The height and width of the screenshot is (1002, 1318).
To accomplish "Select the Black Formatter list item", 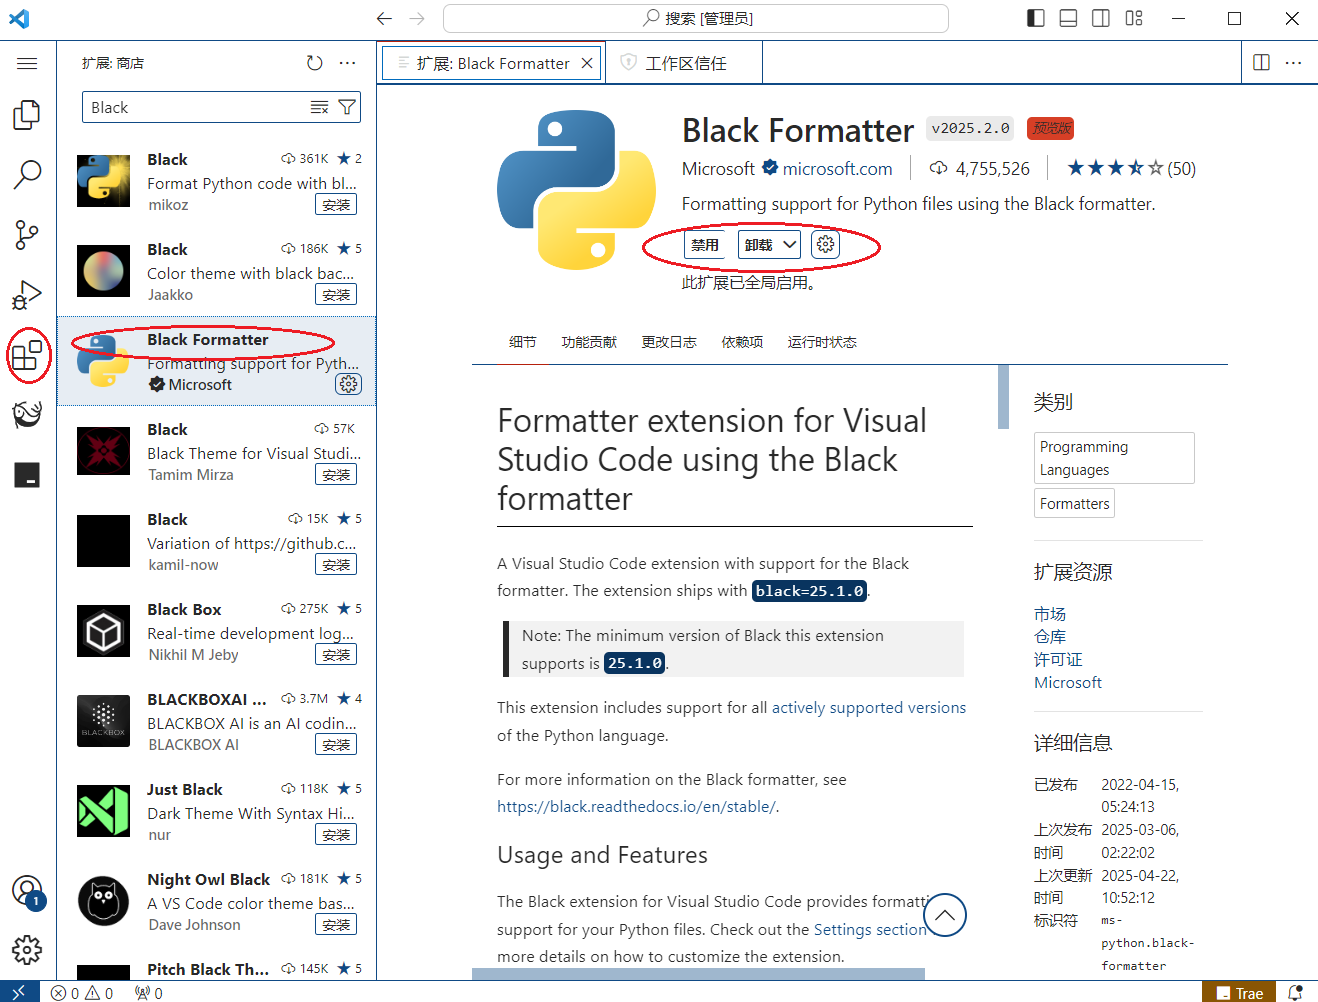I will pyautogui.click(x=217, y=361).
